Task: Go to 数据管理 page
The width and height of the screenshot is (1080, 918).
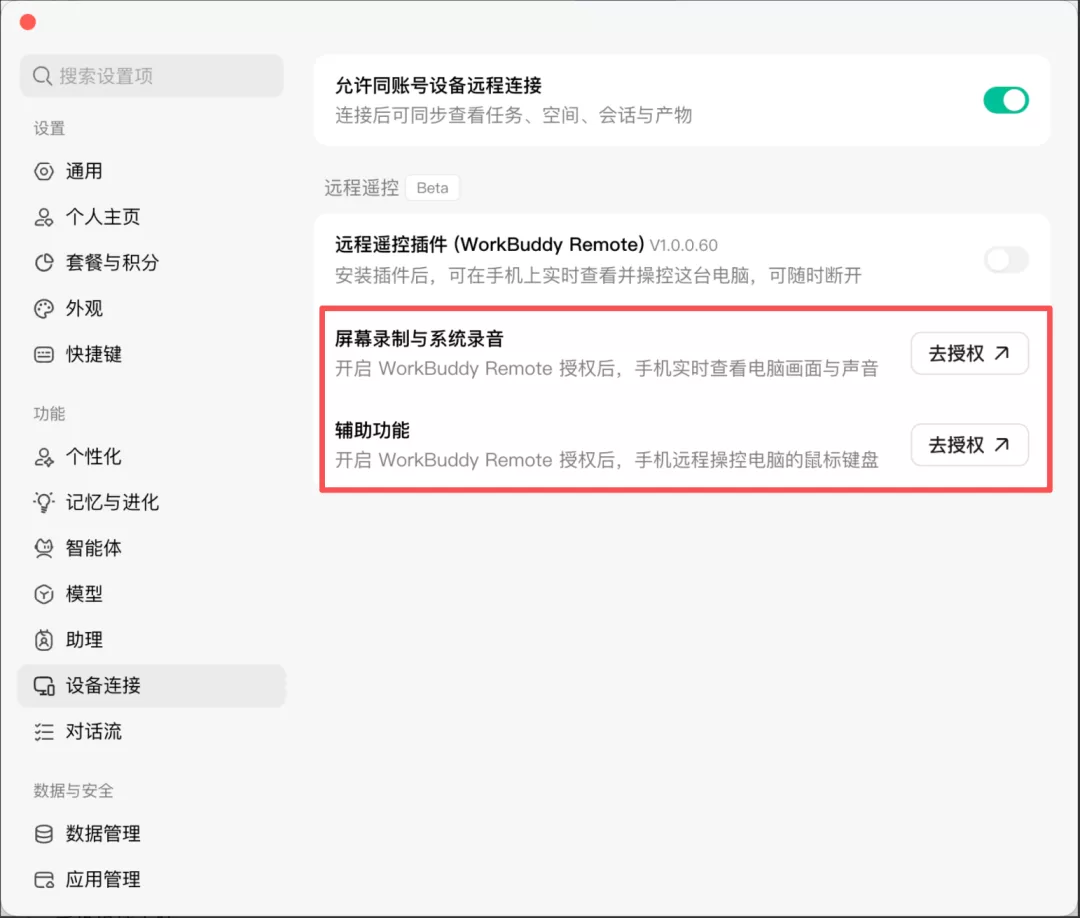Action: click(x=152, y=834)
